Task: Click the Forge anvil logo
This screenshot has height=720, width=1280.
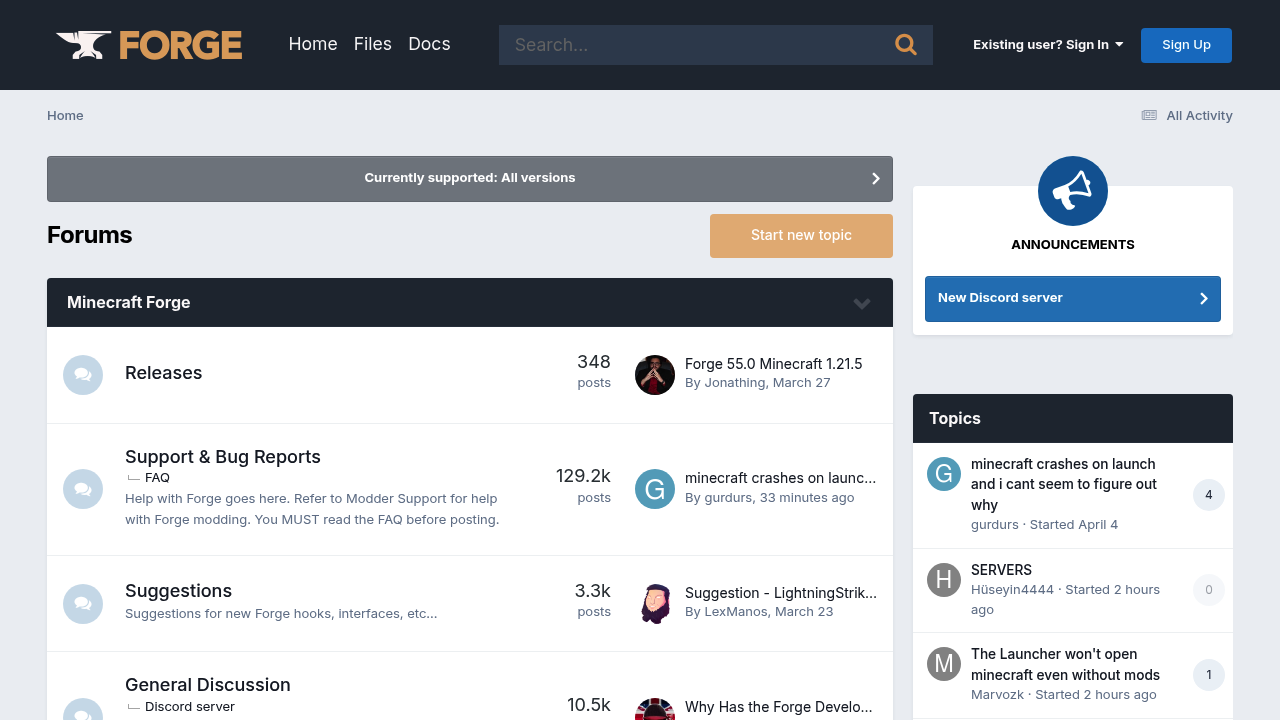Action: (x=149, y=45)
